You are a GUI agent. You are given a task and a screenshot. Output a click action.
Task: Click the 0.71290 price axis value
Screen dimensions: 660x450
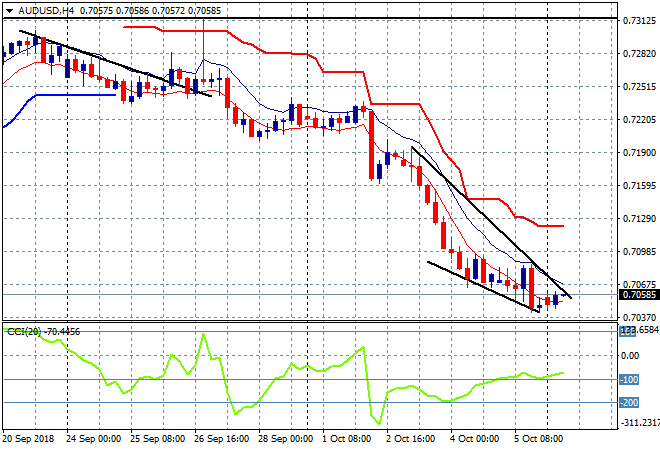pyautogui.click(x=639, y=218)
